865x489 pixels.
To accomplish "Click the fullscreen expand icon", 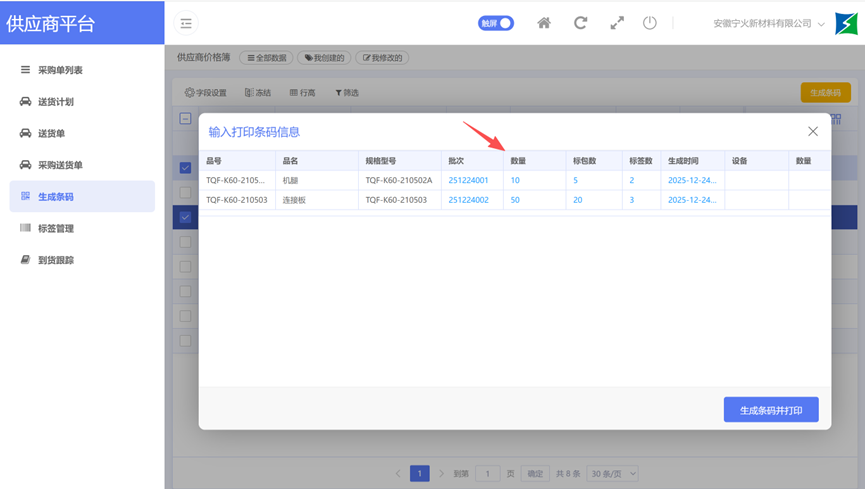I will [x=617, y=23].
